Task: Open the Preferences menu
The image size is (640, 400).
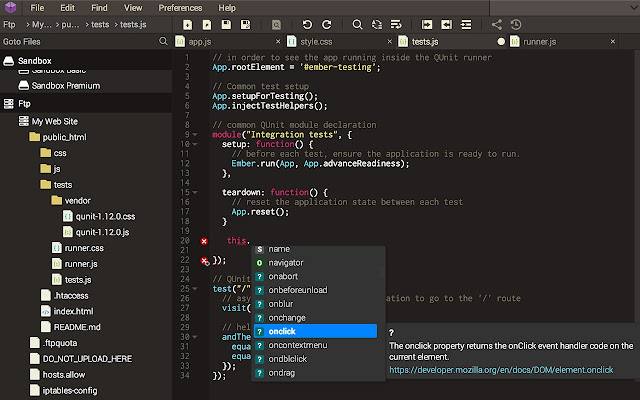Action: pos(180,7)
